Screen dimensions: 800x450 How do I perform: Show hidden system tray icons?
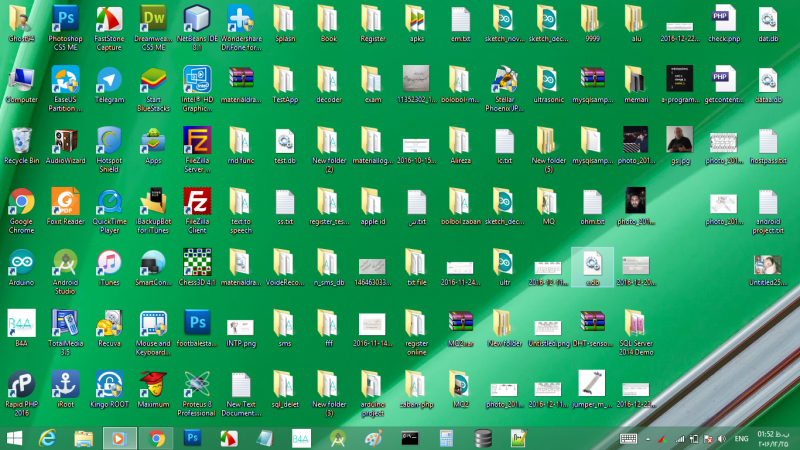(648, 439)
